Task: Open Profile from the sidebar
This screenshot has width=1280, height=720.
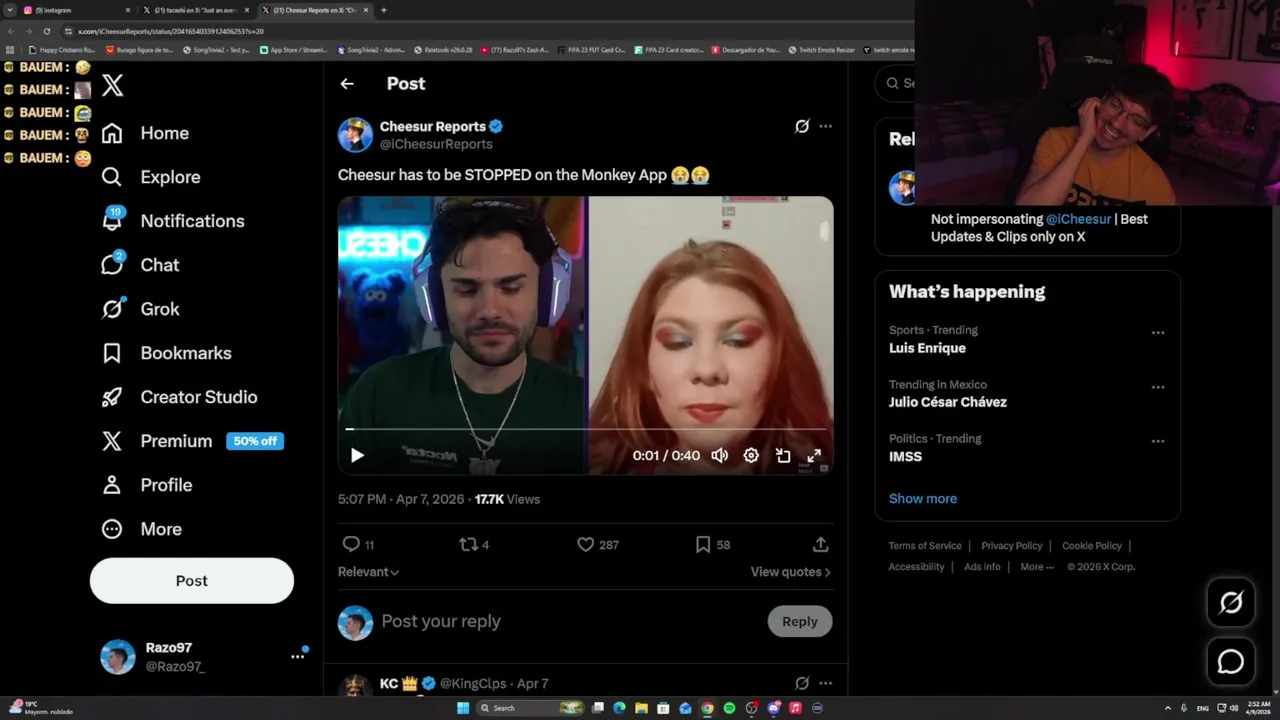Action: point(146,485)
